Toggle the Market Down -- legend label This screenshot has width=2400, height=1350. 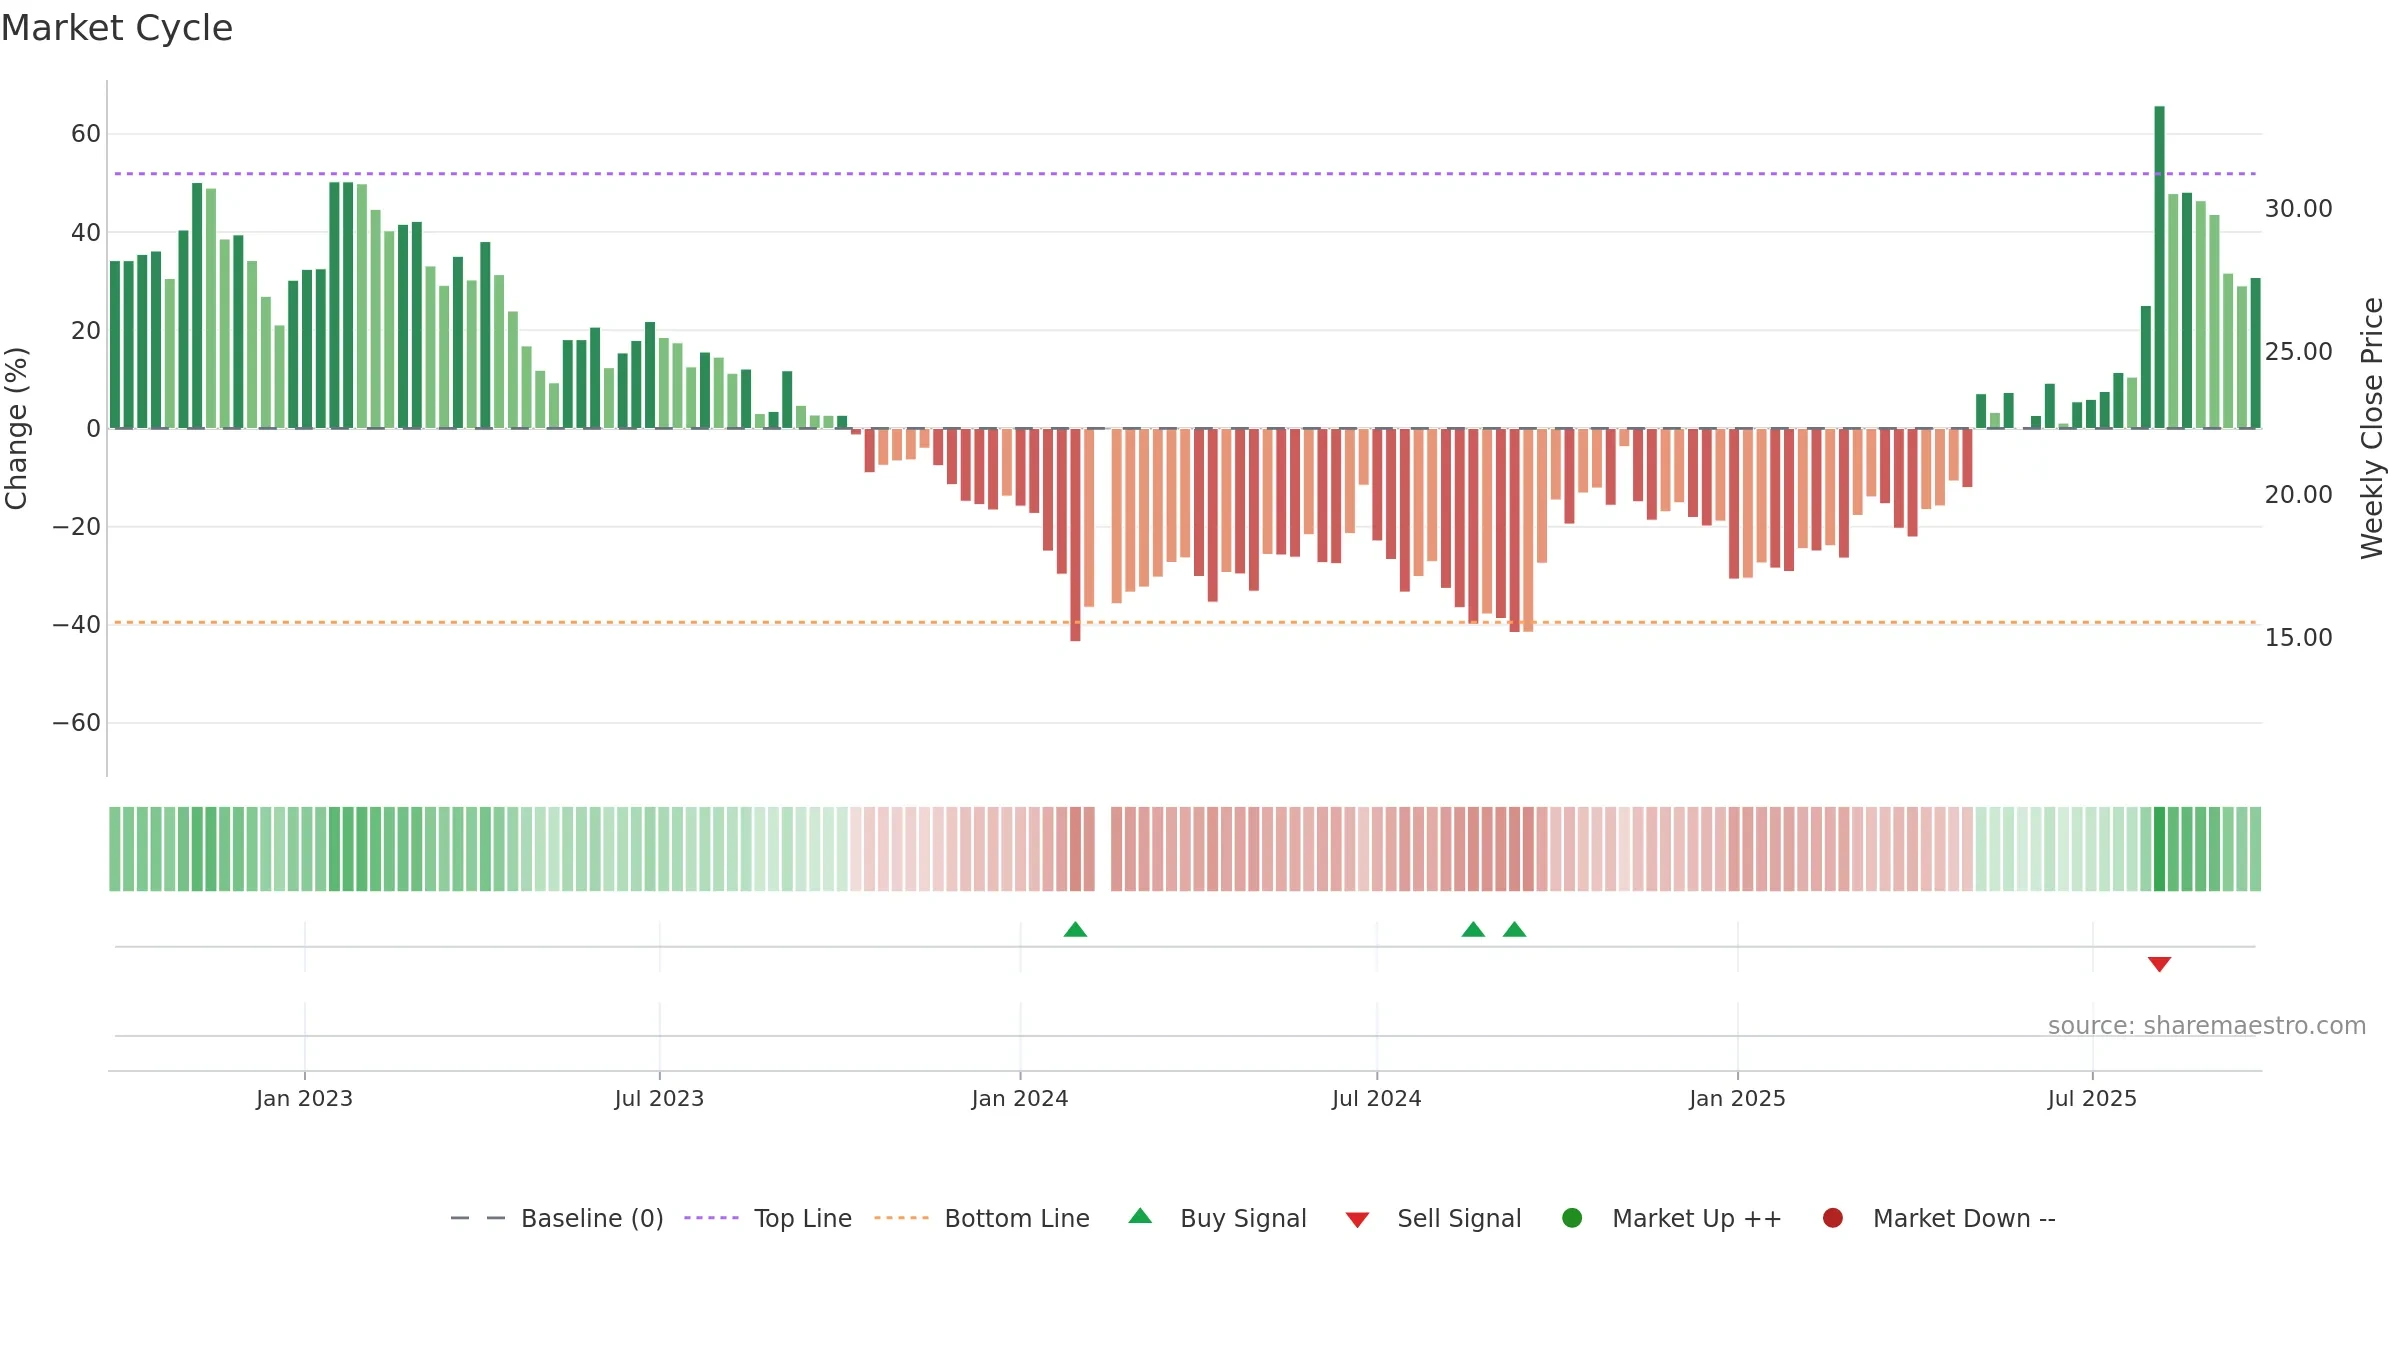(x=1964, y=1218)
